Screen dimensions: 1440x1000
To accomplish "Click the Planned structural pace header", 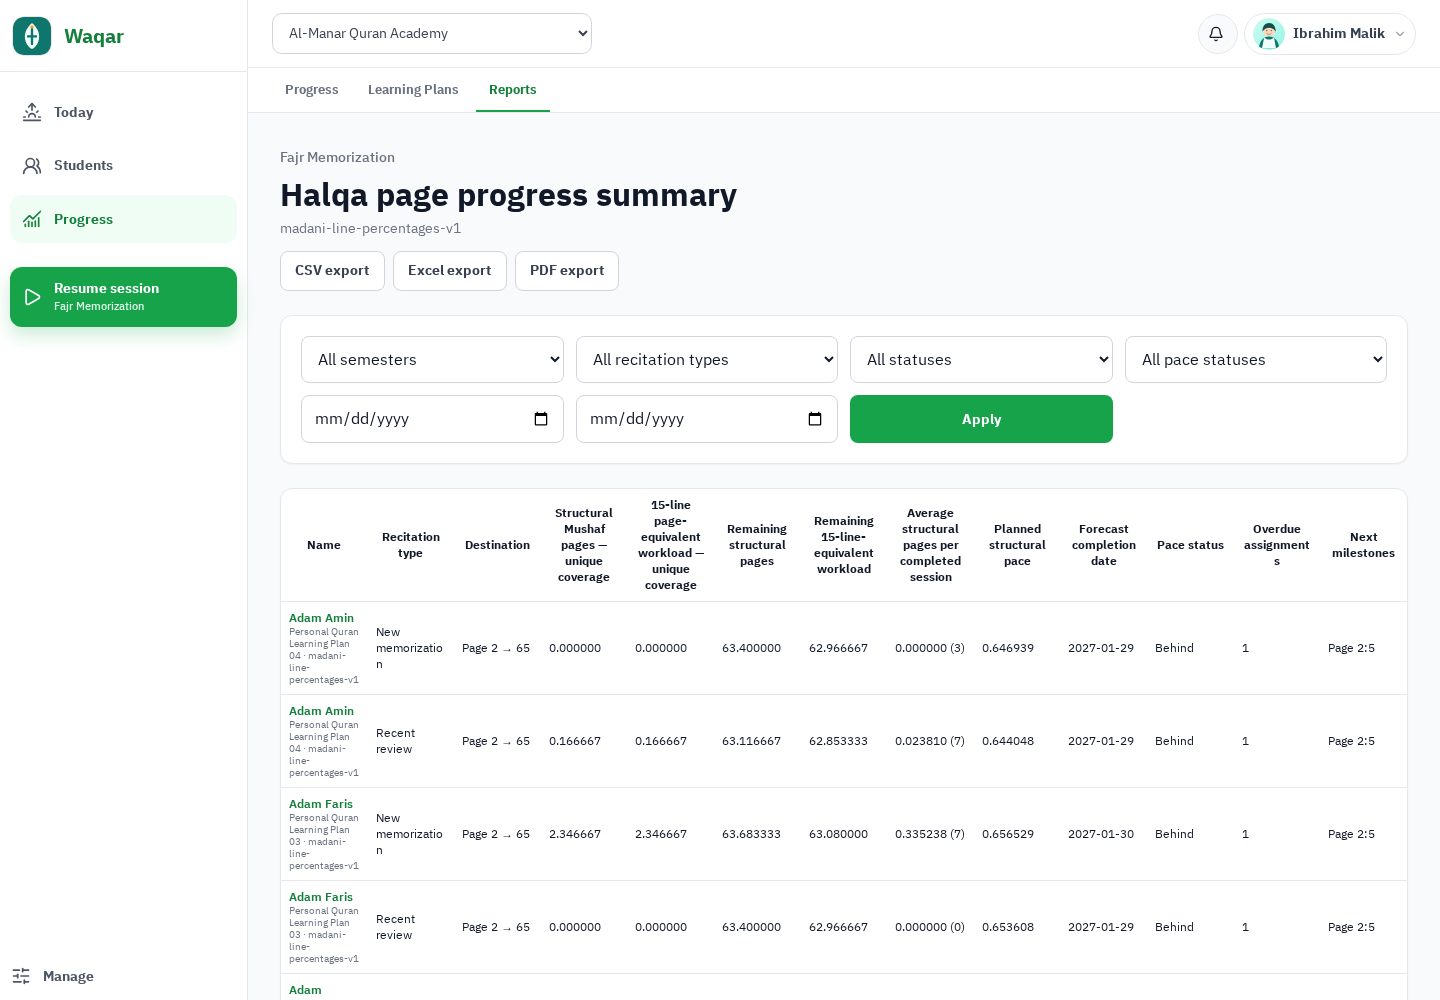I will click(1017, 545).
